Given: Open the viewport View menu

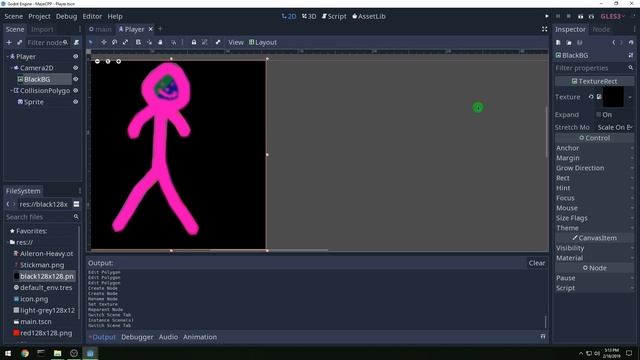Looking at the screenshot, I should point(236,42).
